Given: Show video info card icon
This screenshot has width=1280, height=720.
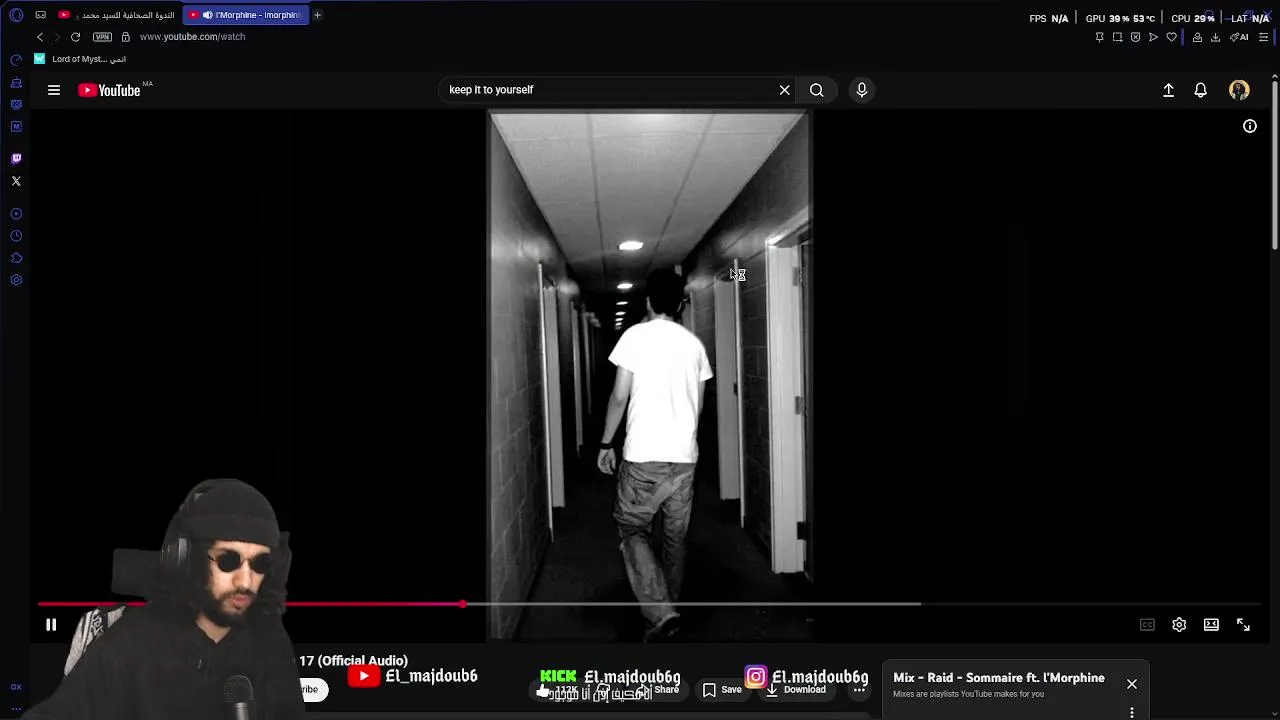Looking at the screenshot, I should 1250,126.
